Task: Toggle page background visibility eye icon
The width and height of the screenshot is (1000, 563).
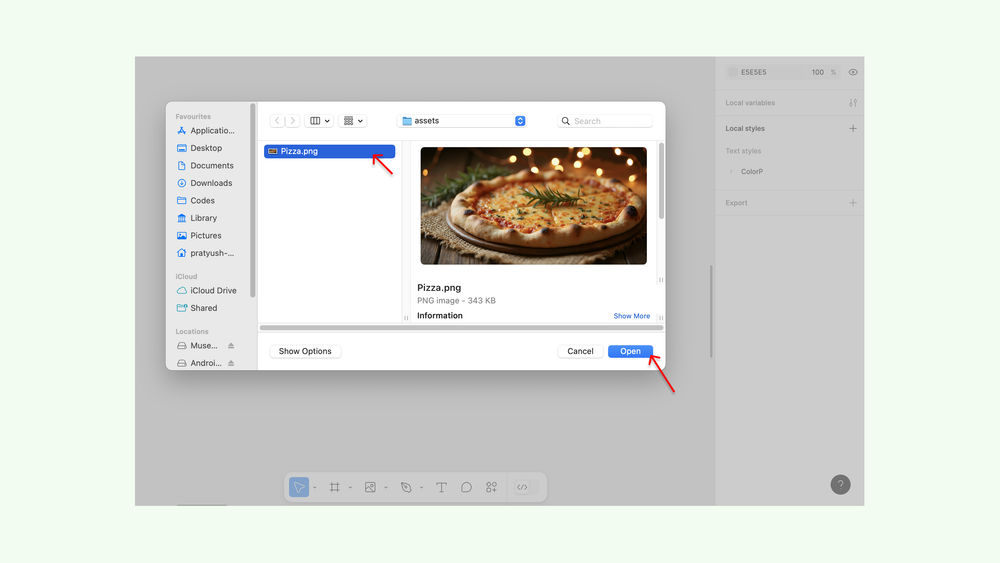Action: pos(853,72)
